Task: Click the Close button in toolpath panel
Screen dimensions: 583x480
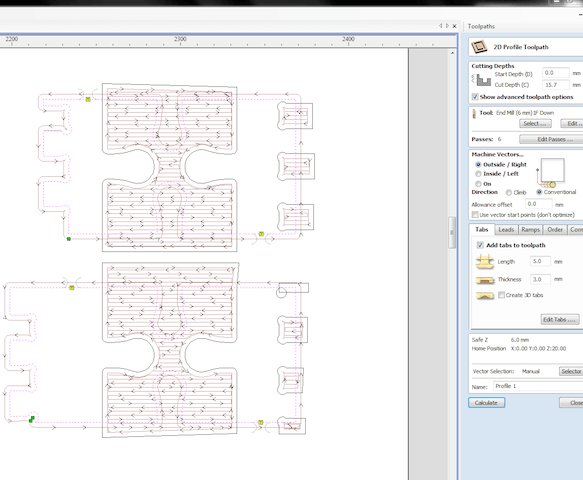Action: pos(571,403)
